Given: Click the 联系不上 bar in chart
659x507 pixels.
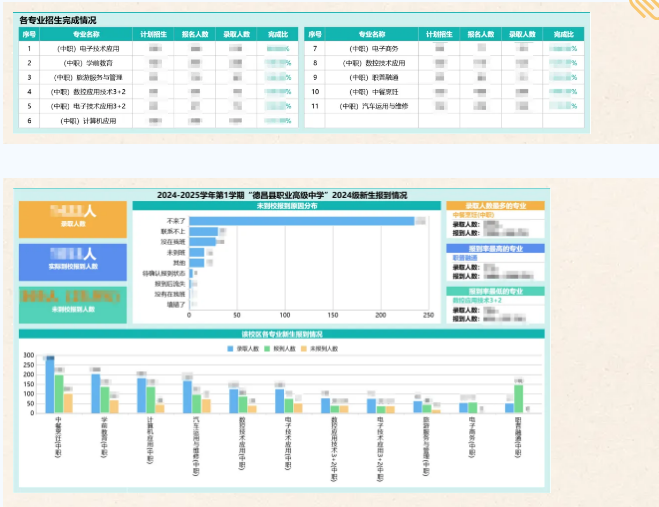Looking at the screenshot, I should 204,231.
